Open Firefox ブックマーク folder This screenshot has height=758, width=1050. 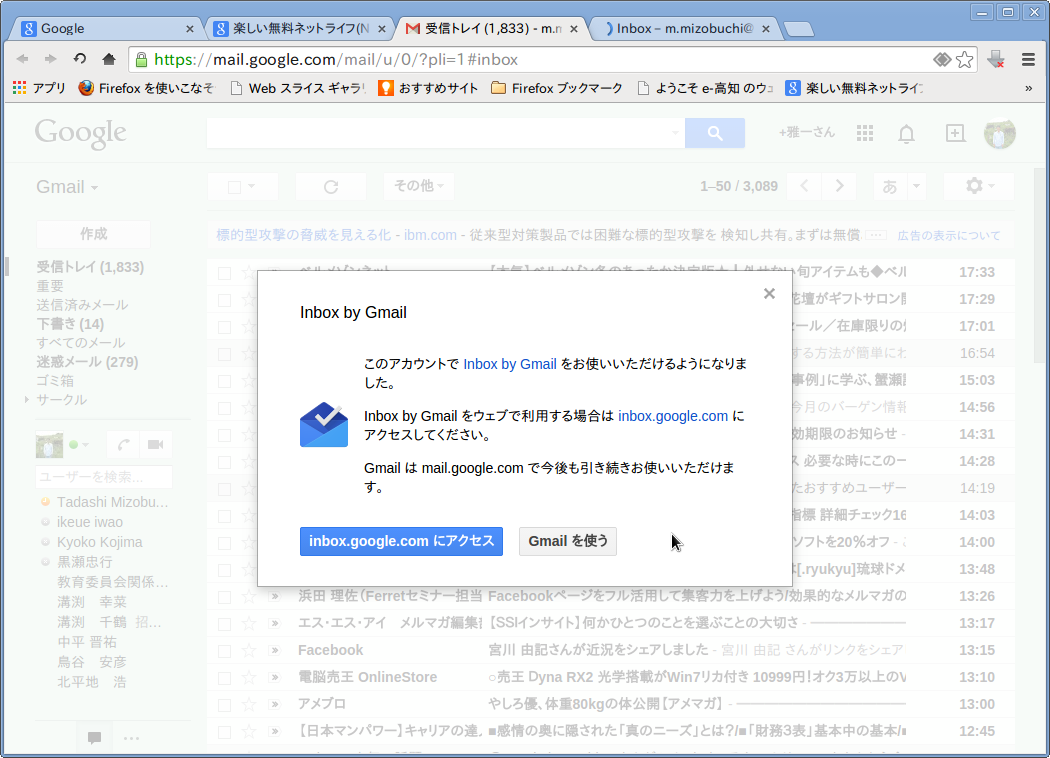[557, 88]
